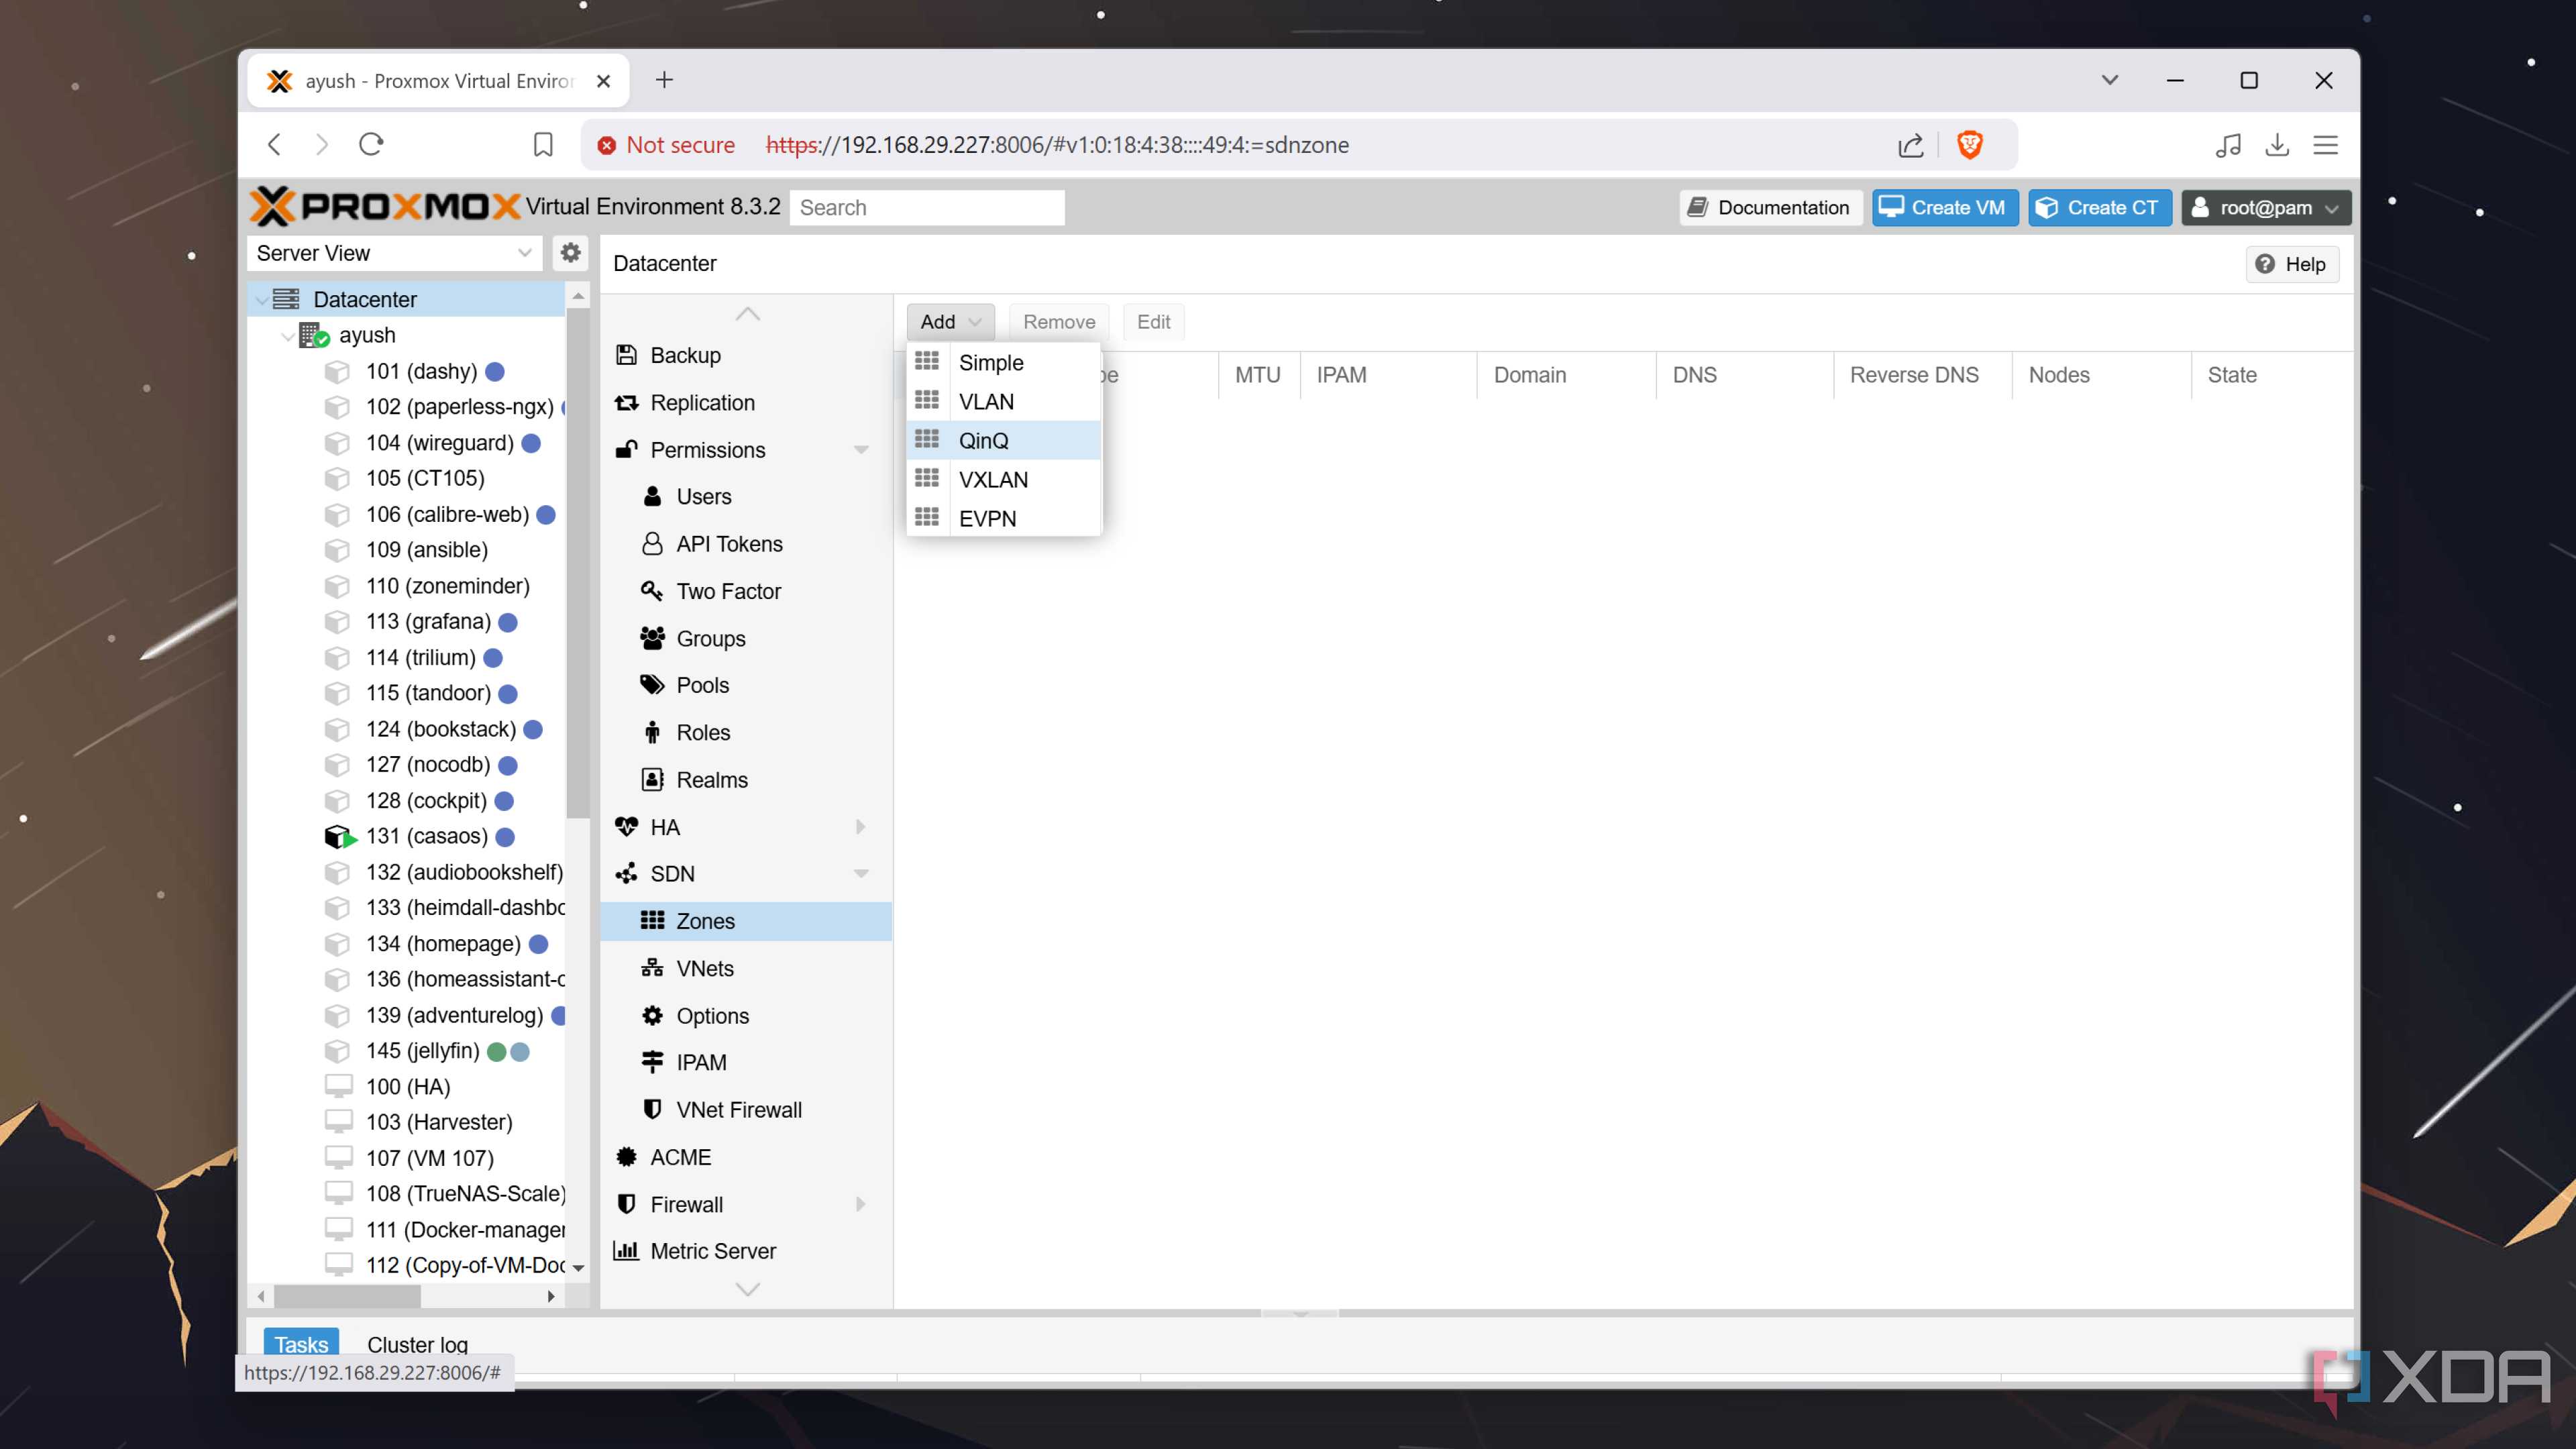Screen dimensions: 2576x1449
Task: Choose QinQ zone type
Action: point(1004,440)
